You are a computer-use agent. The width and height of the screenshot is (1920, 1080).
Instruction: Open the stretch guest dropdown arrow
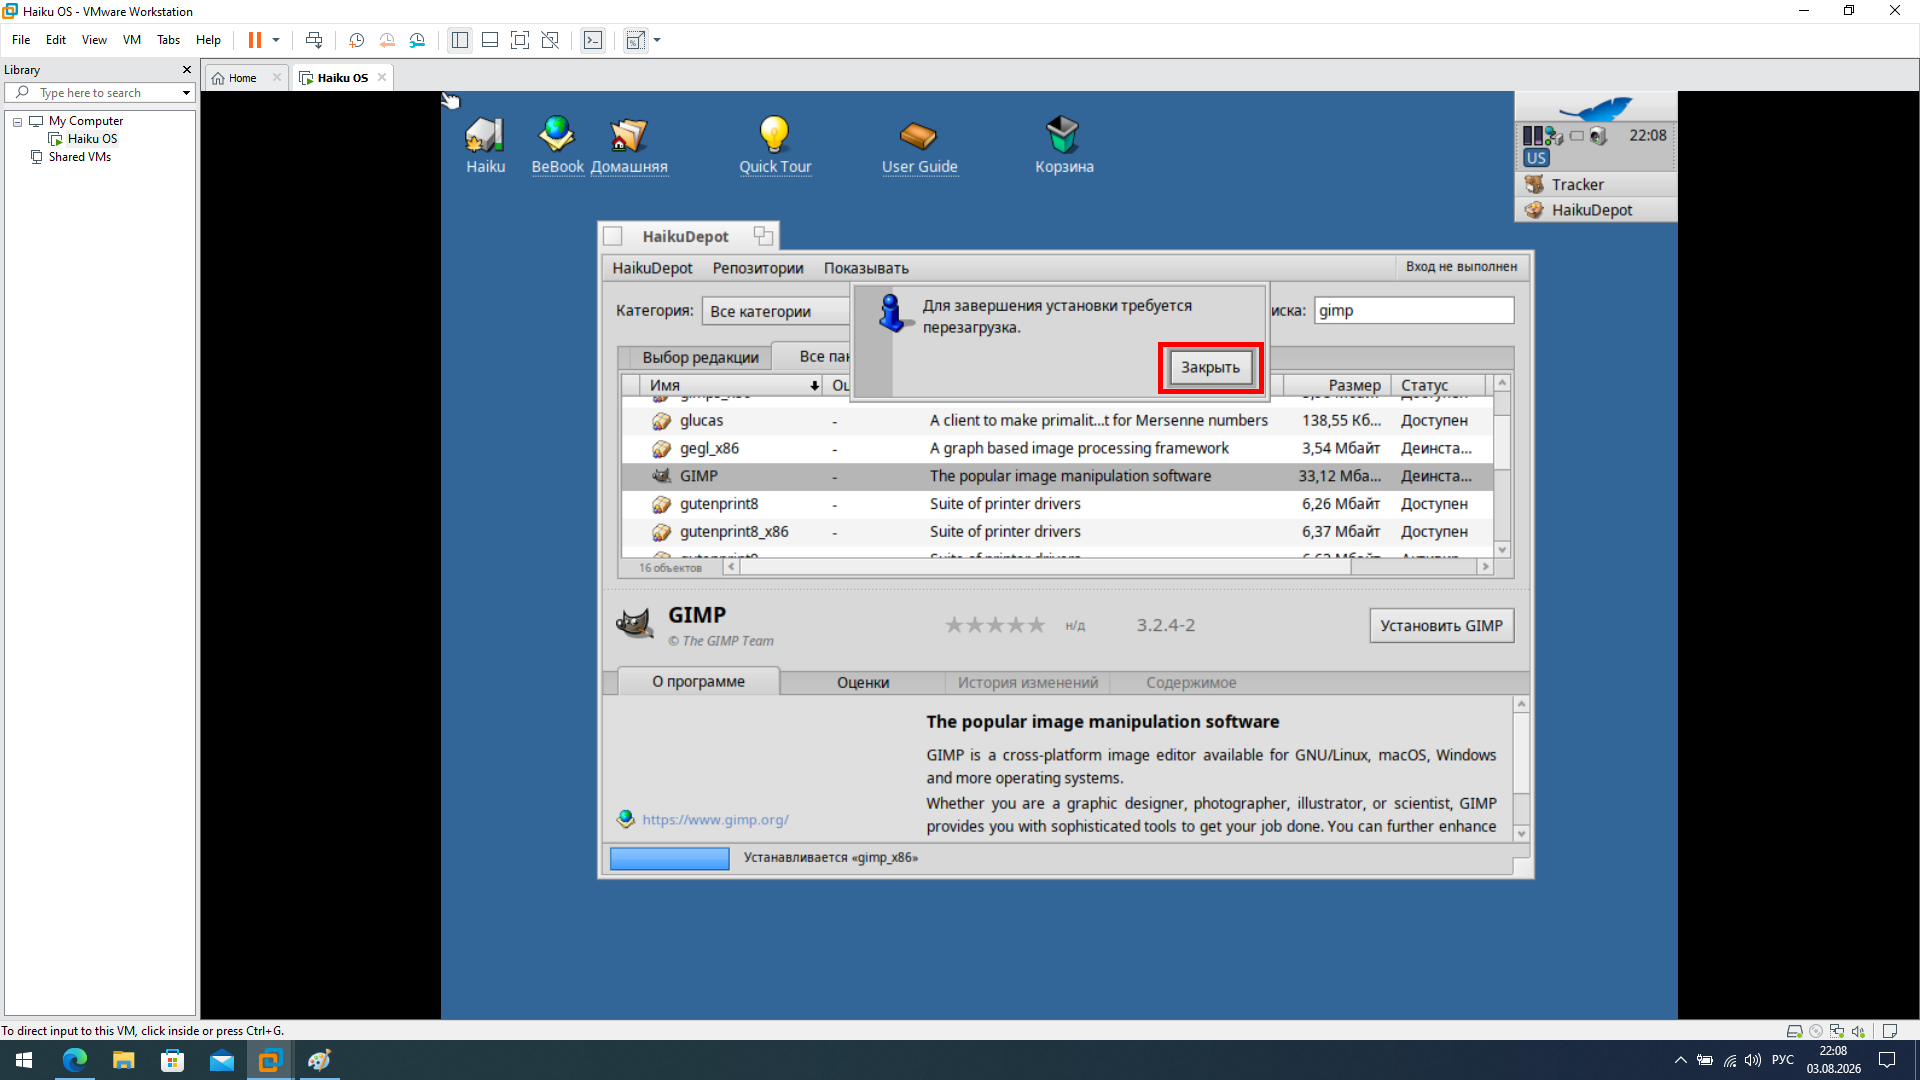point(657,40)
